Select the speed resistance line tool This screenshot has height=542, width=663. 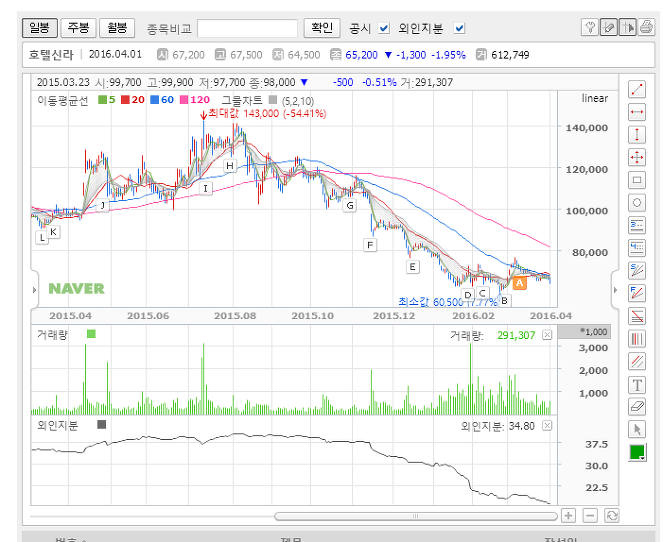[x=637, y=271]
